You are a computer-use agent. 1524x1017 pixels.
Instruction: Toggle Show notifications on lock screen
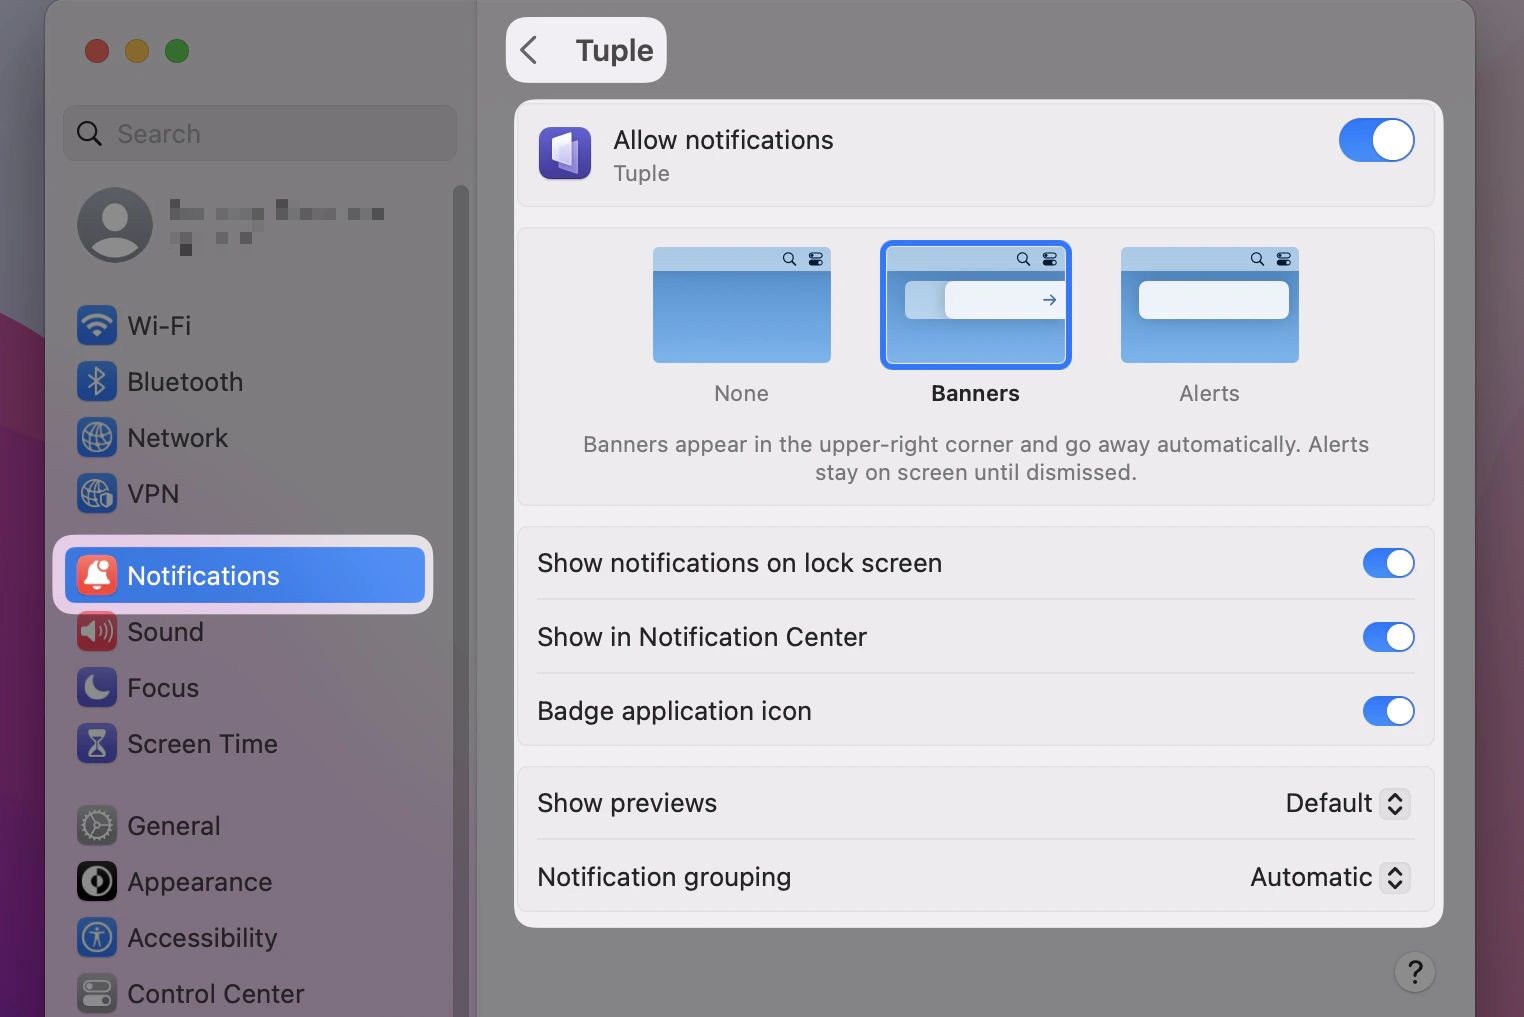pos(1389,563)
